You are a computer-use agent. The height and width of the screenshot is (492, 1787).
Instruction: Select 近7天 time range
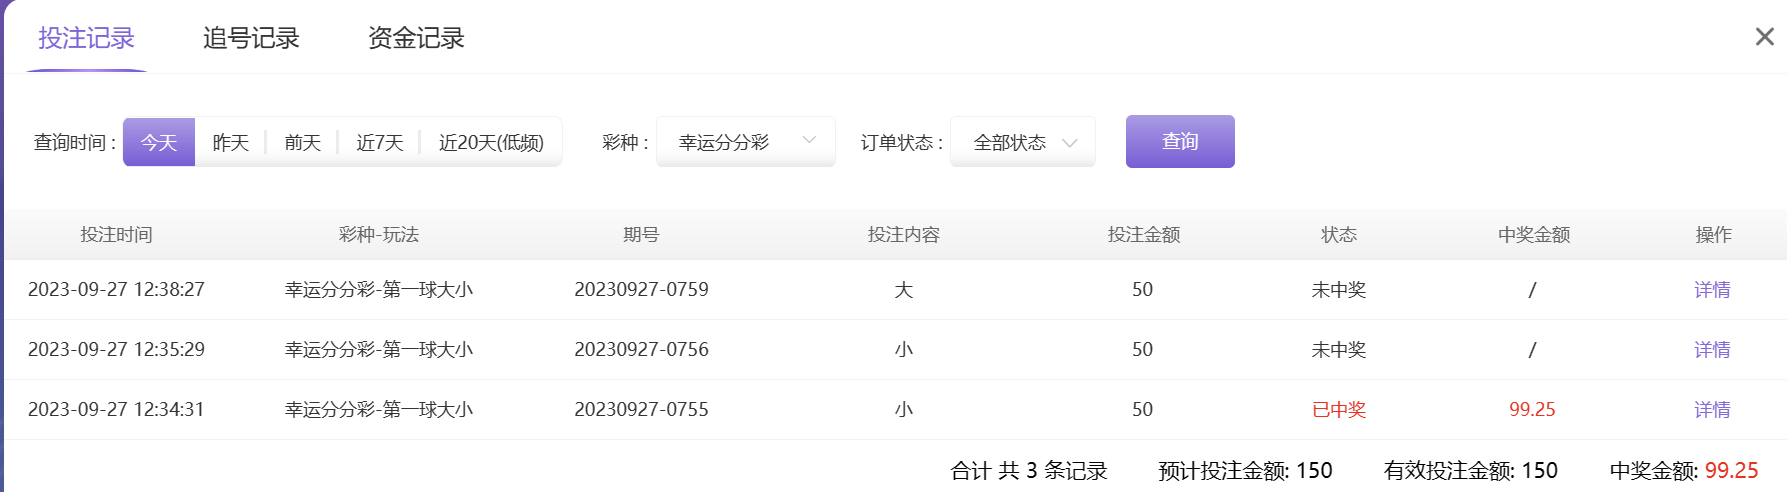coord(379,142)
